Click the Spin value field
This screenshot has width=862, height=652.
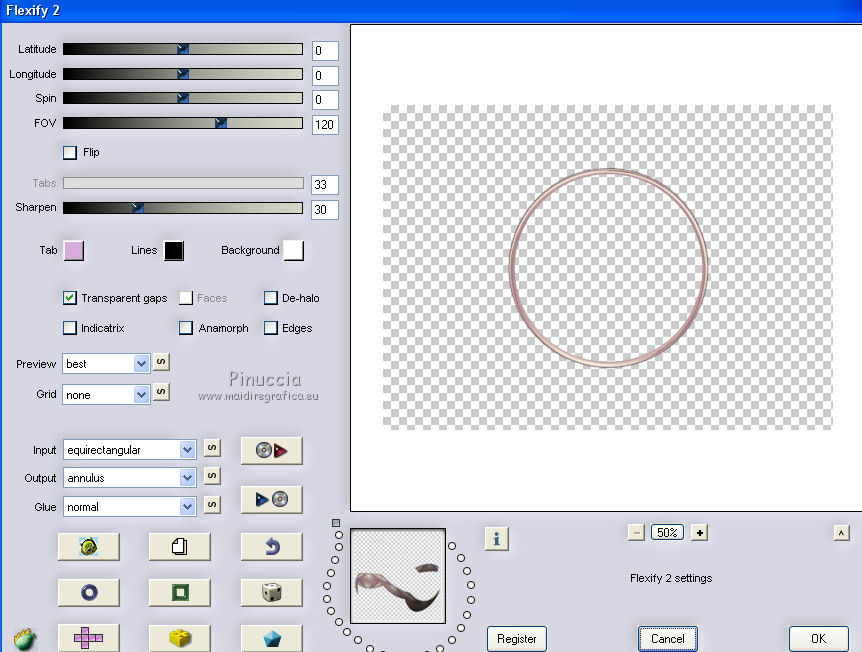pos(325,100)
